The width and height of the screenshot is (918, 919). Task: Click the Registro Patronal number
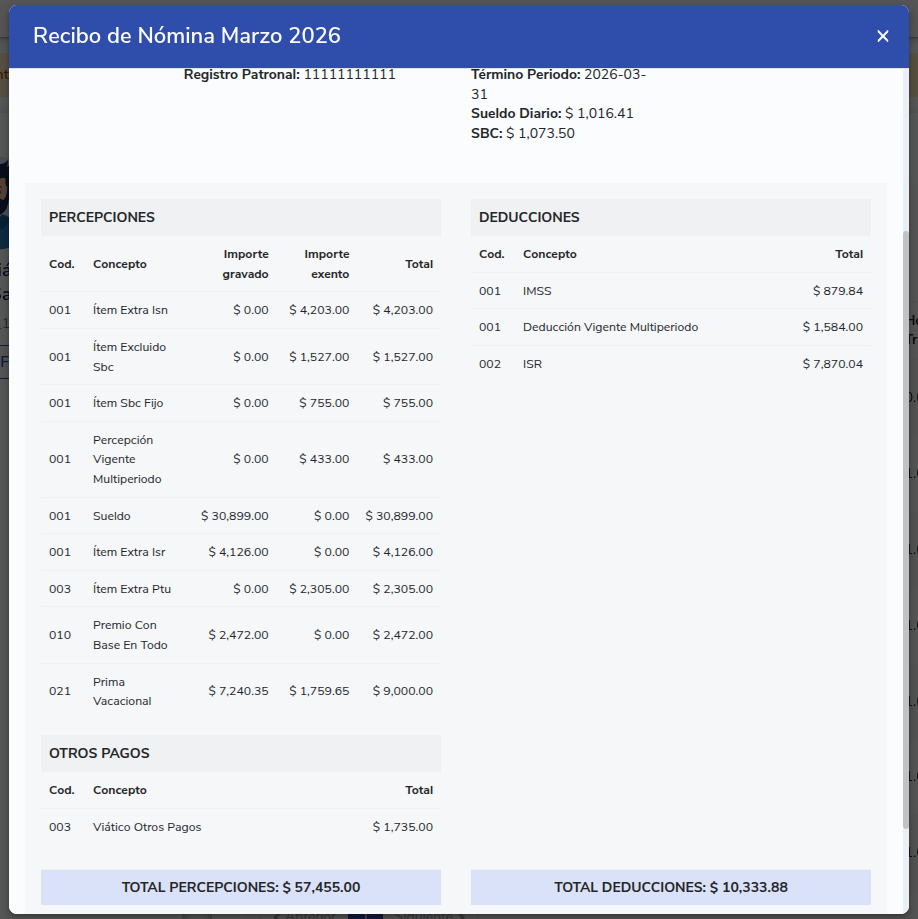[x=350, y=74]
